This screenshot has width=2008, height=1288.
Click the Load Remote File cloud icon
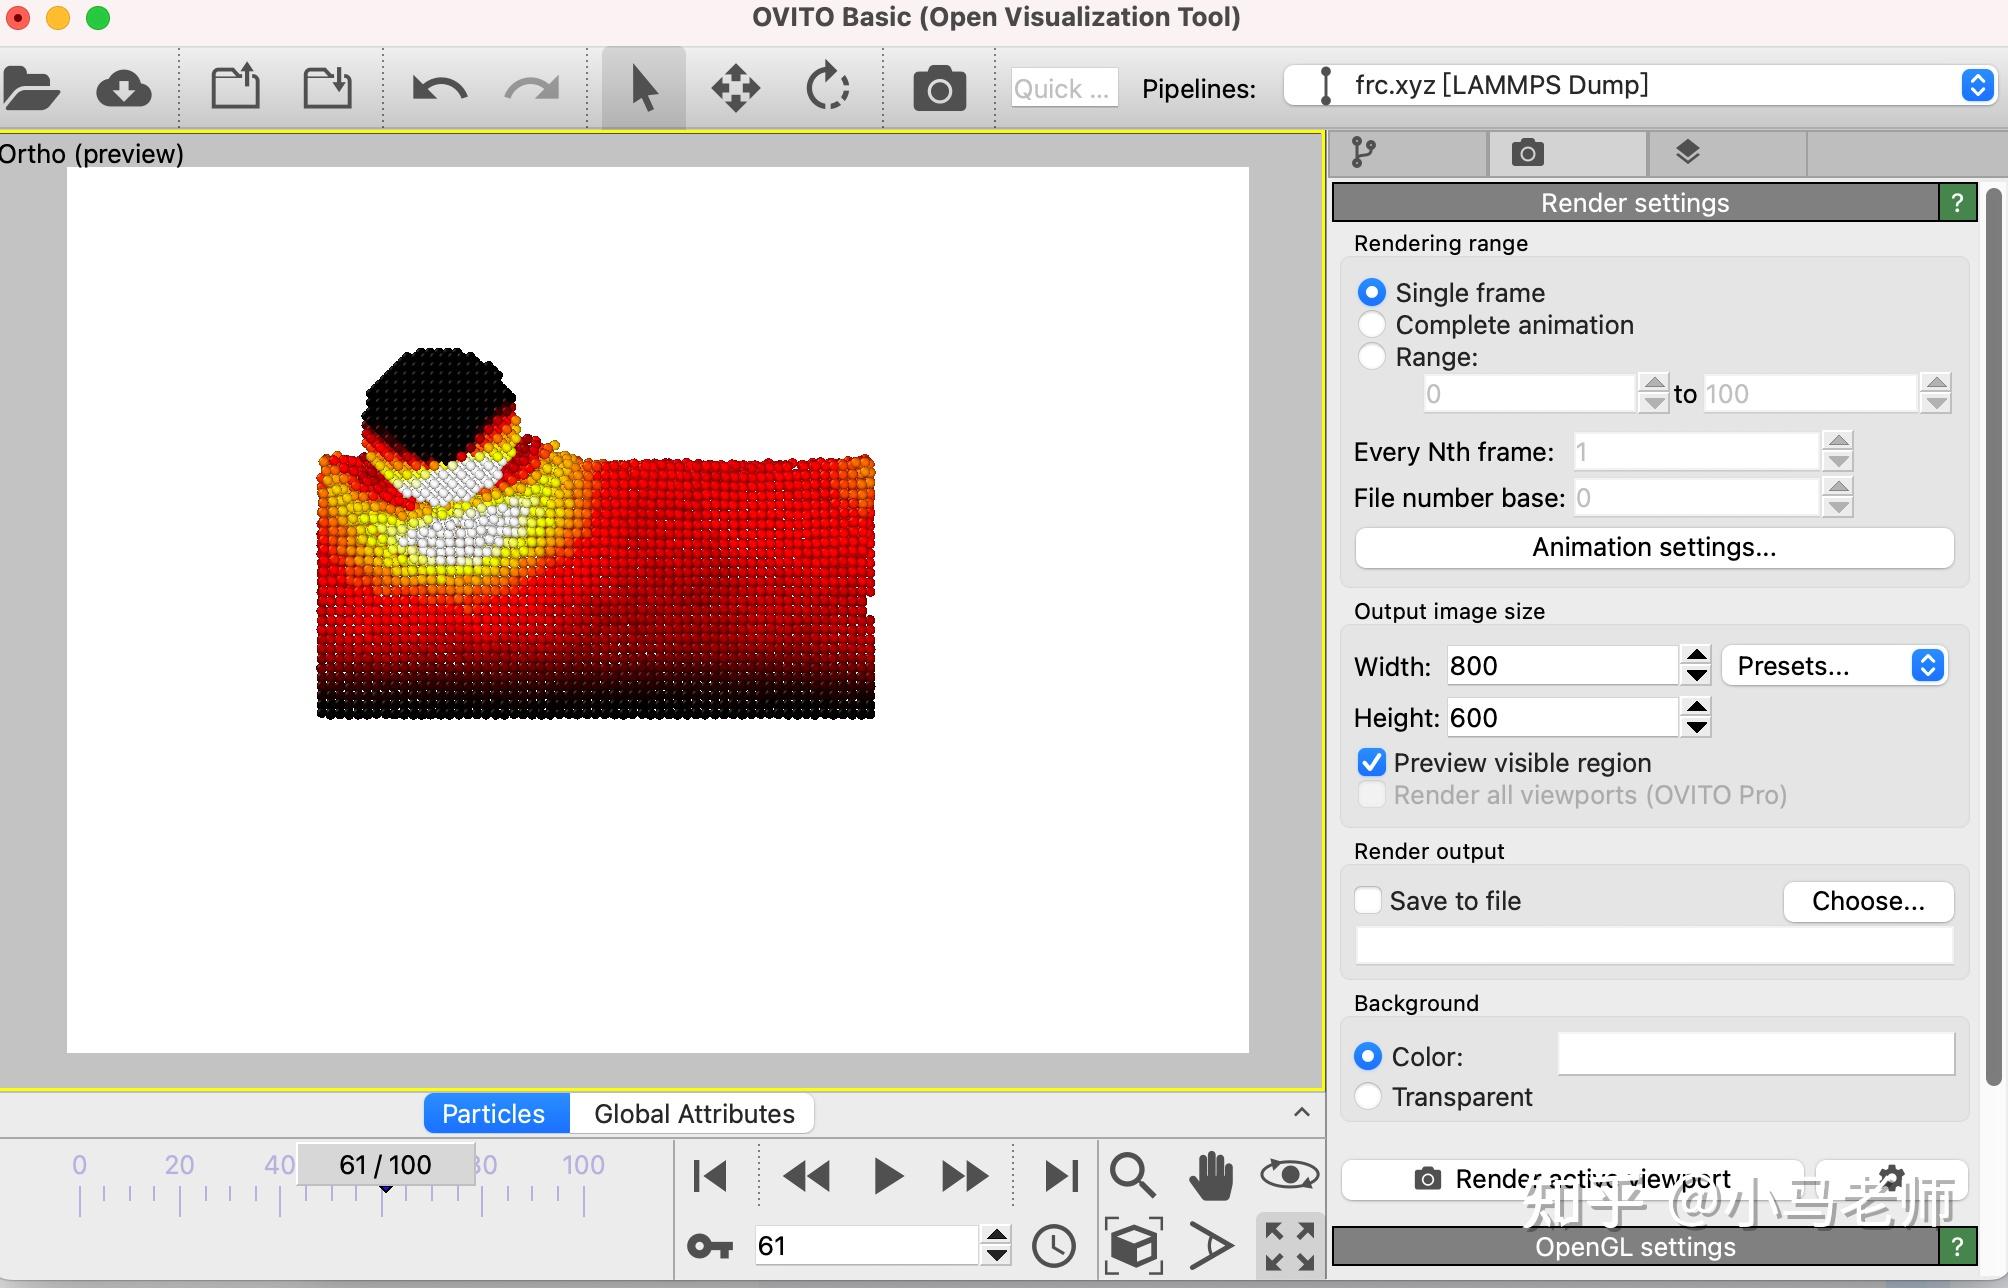click(x=123, y=88)
